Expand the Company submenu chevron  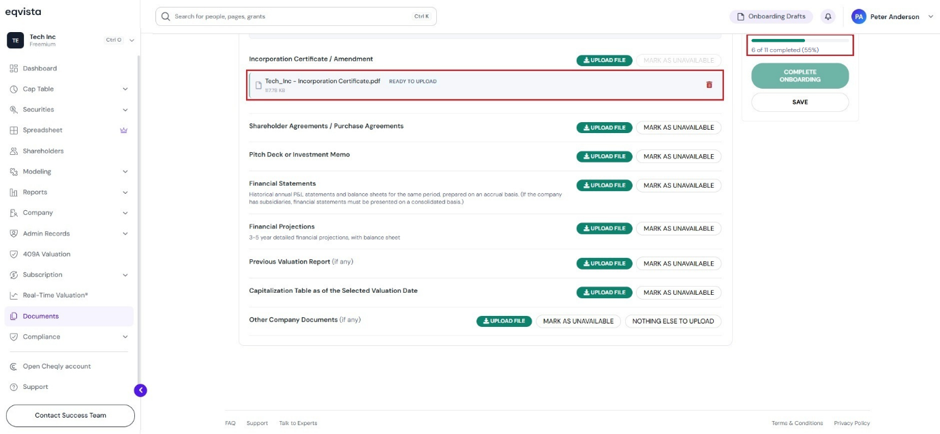[125, 213]
